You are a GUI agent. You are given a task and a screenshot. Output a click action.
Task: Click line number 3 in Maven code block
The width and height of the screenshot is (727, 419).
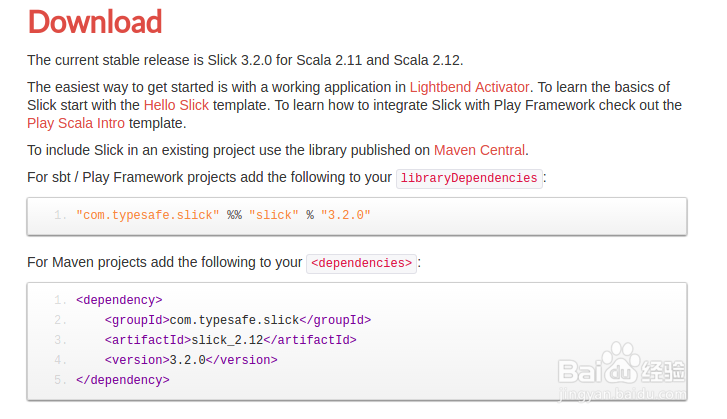coord(60,340)
